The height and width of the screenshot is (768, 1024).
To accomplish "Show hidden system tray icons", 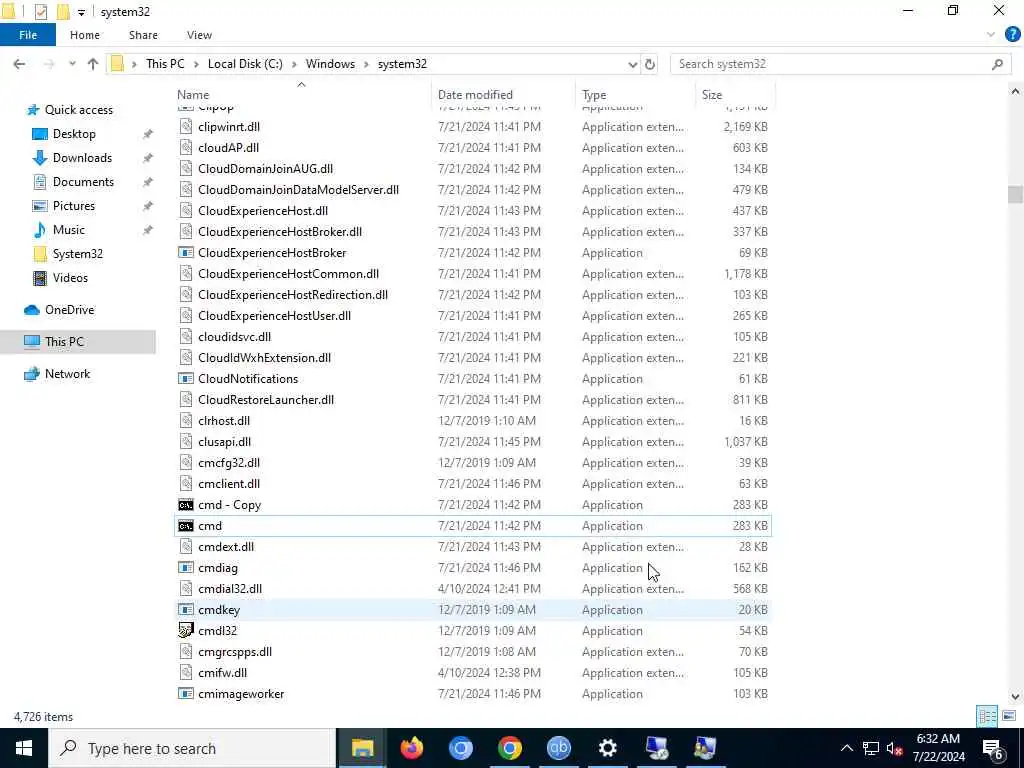I will tap(846, 748).
